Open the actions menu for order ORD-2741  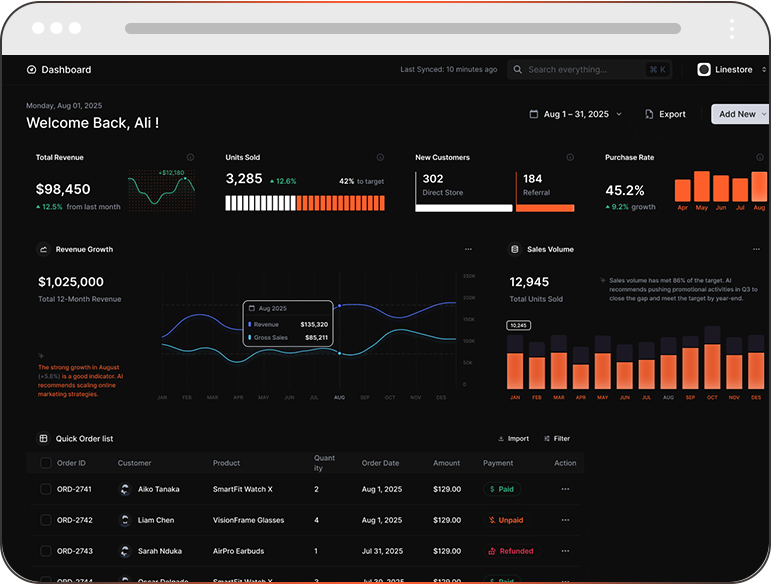(x=565, y=489)
